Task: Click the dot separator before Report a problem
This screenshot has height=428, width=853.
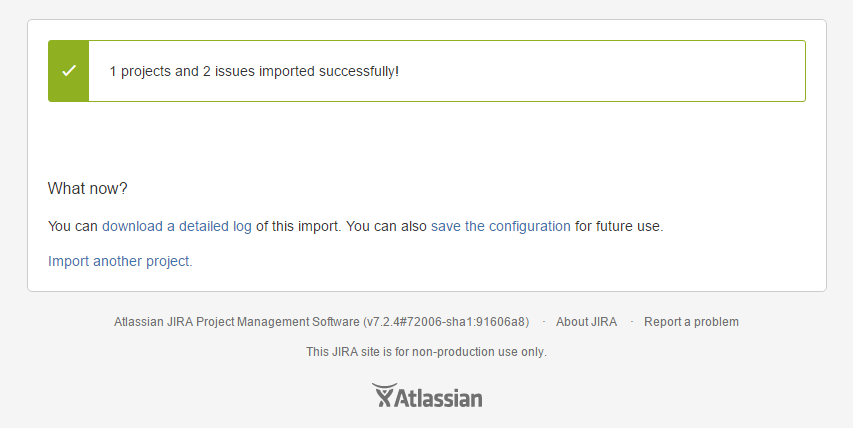Action: tap(632, 321)
